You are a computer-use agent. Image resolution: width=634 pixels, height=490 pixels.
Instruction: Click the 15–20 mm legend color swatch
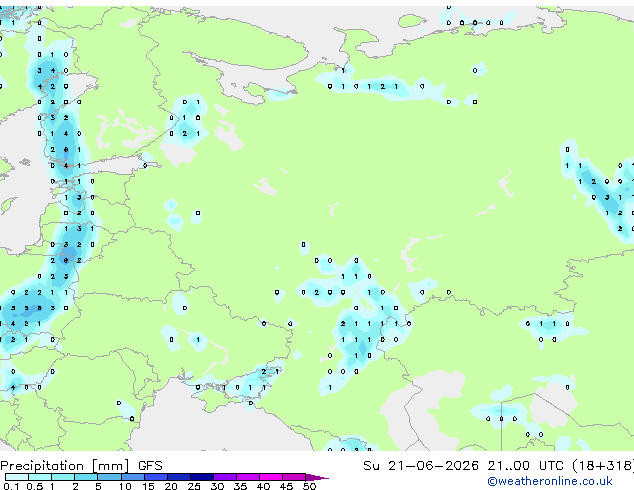pos(156,477)
